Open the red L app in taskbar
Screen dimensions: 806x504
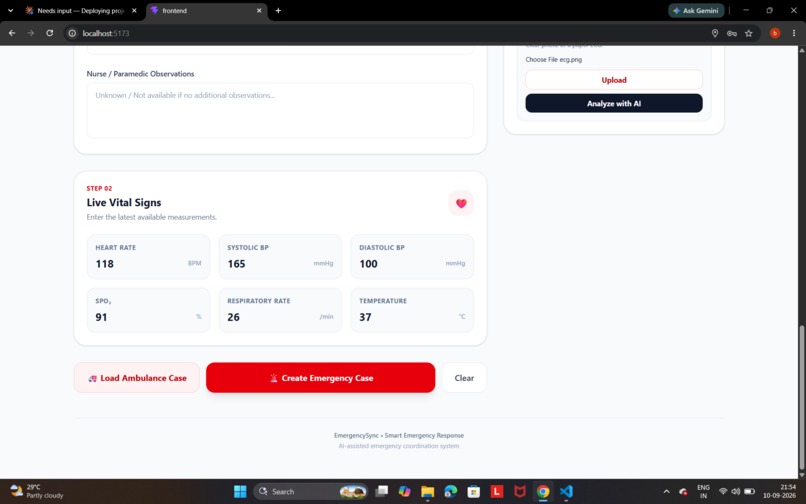point(497,492)
